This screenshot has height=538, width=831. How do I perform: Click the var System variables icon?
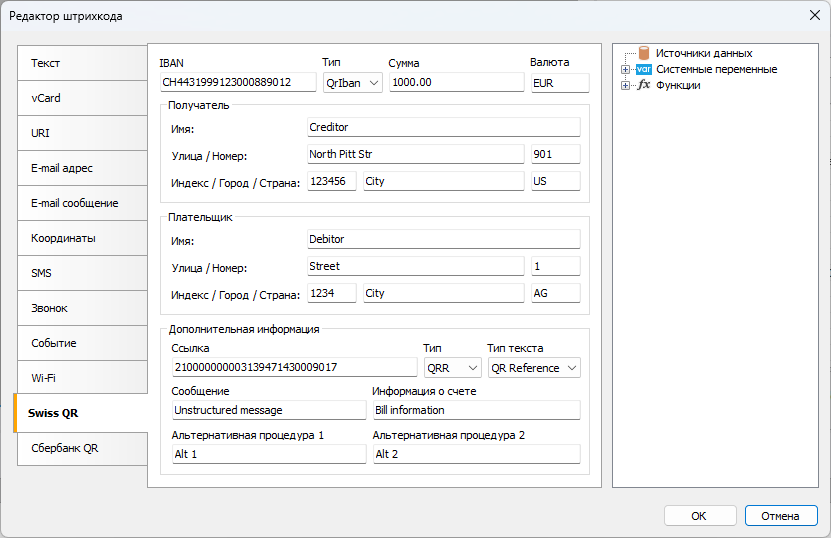[643, 69]
